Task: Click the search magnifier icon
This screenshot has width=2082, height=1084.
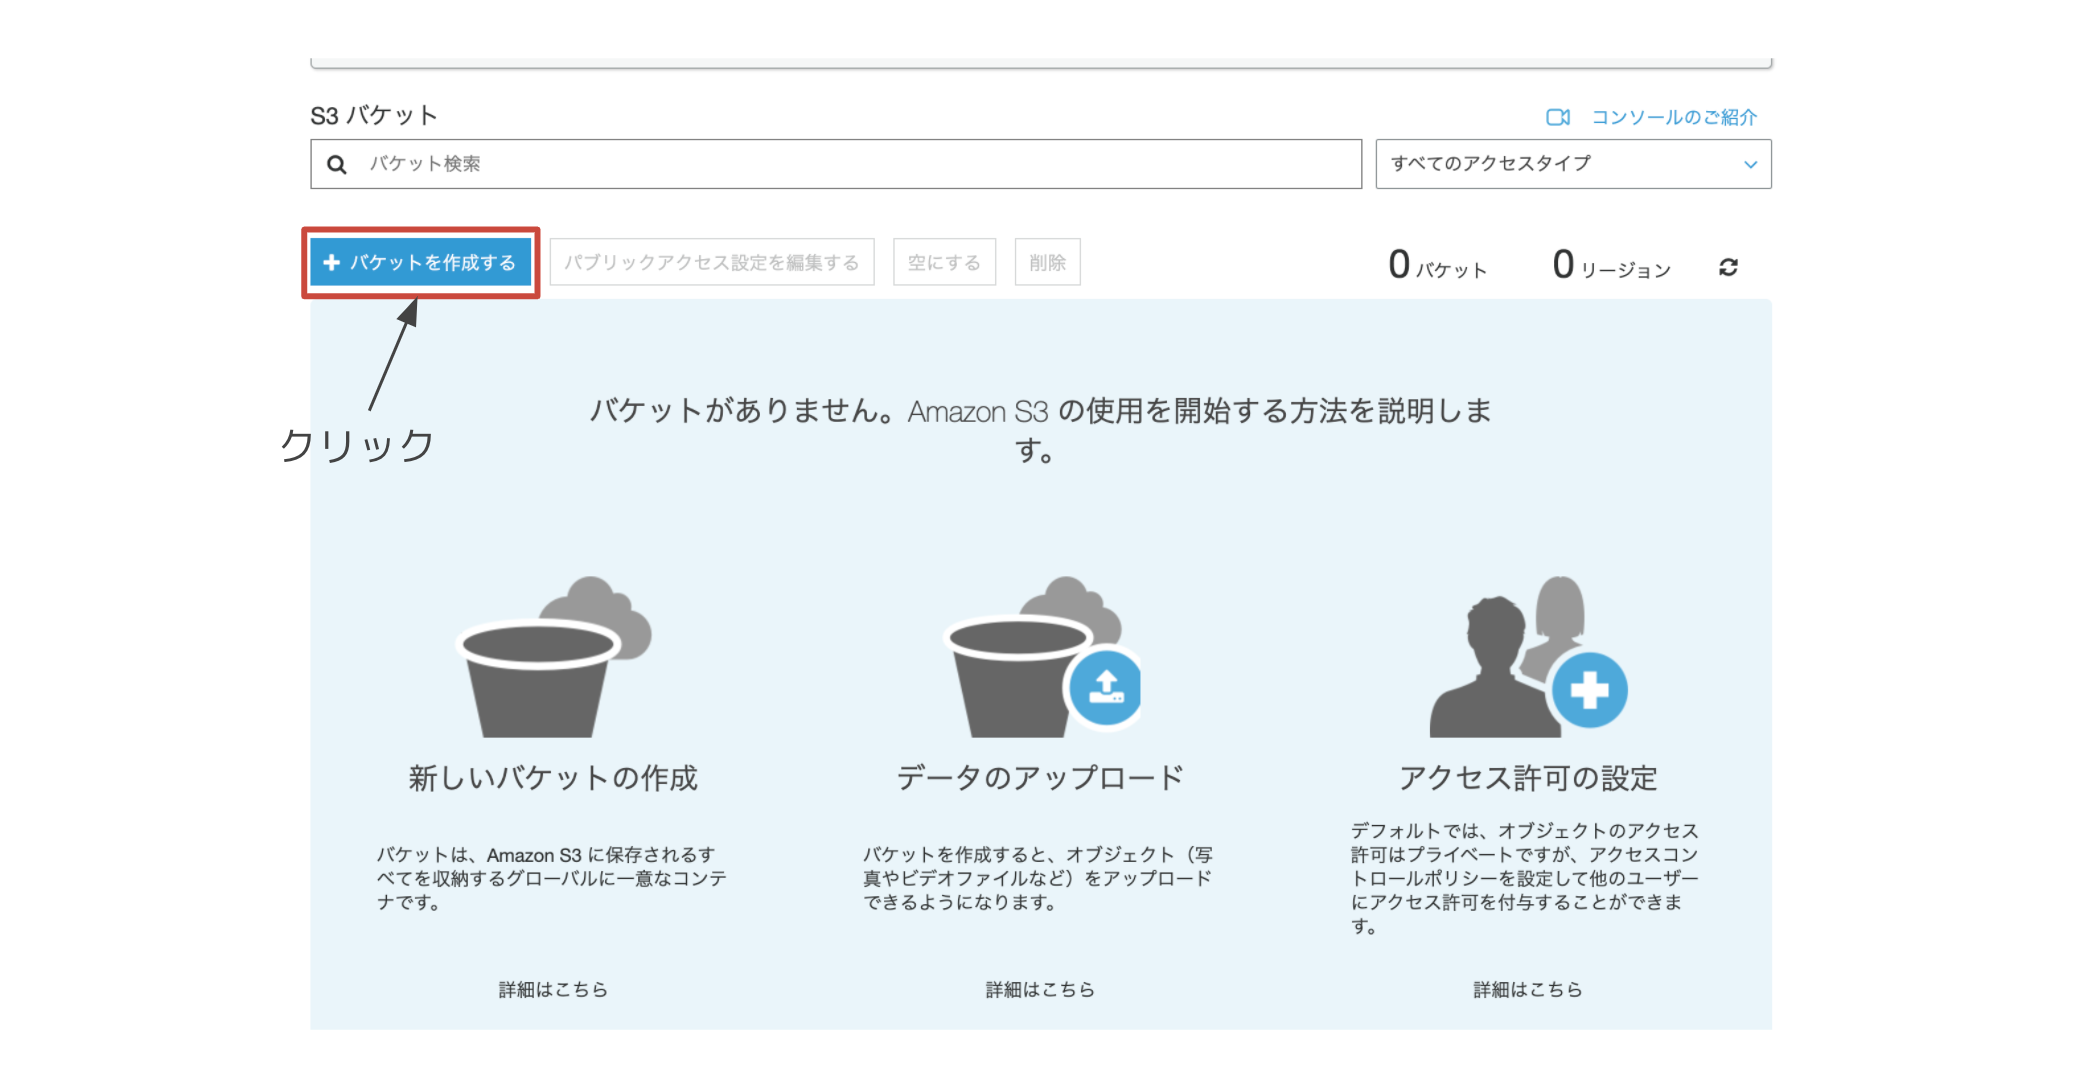Action: pyautogui.click(x=338, y=164)
